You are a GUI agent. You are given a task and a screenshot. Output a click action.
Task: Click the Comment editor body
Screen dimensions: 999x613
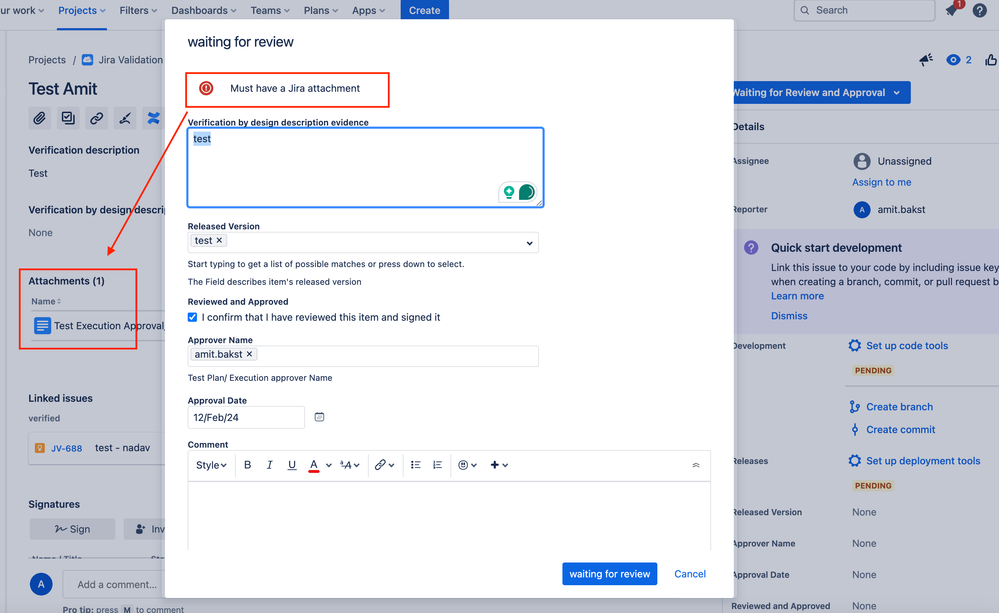point(449,515)
